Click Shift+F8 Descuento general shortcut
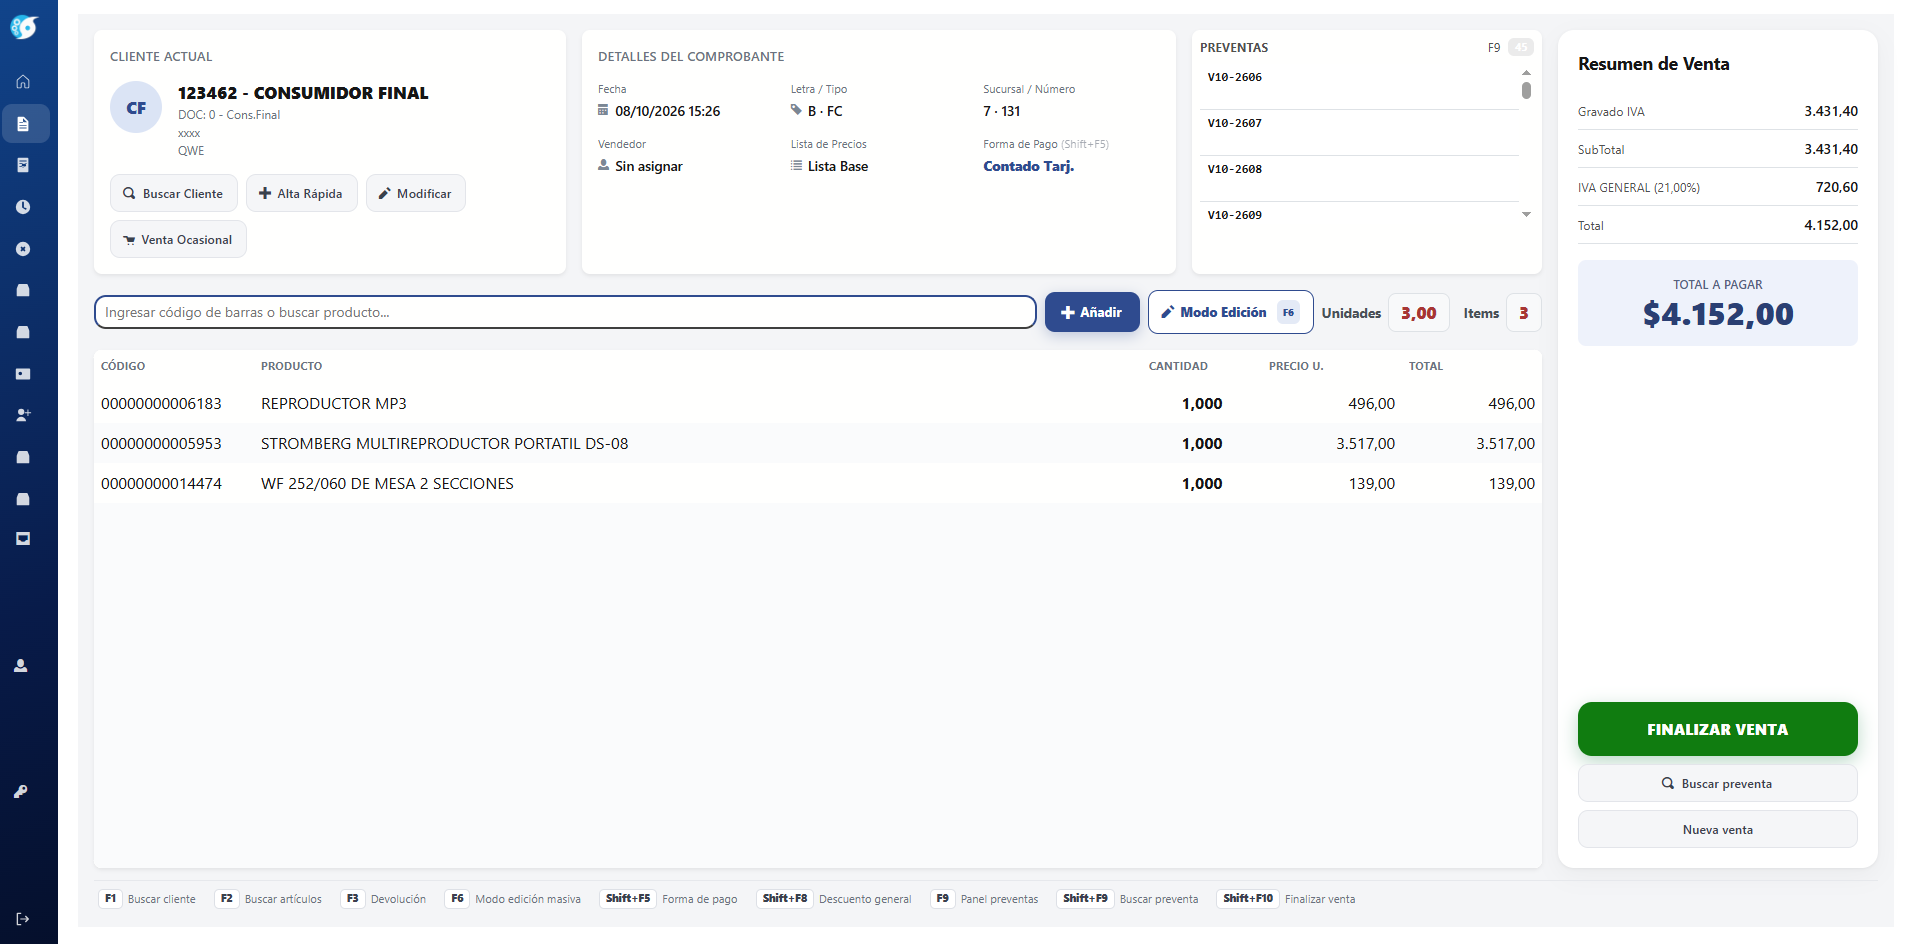The height and width of the screenshot is (944, 1908). 834,899
